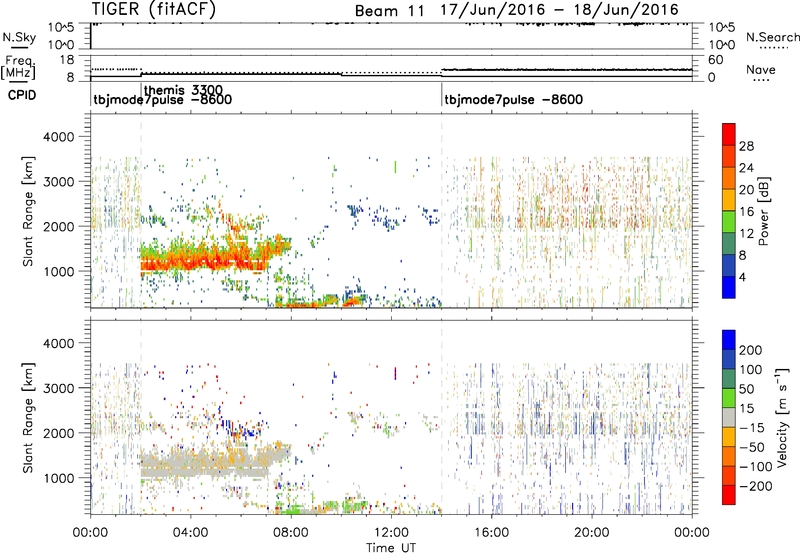Viewport: 800px width, 554px height.
Task: Pick the green Velocity segment between 50 and 15
Action: 729,398
